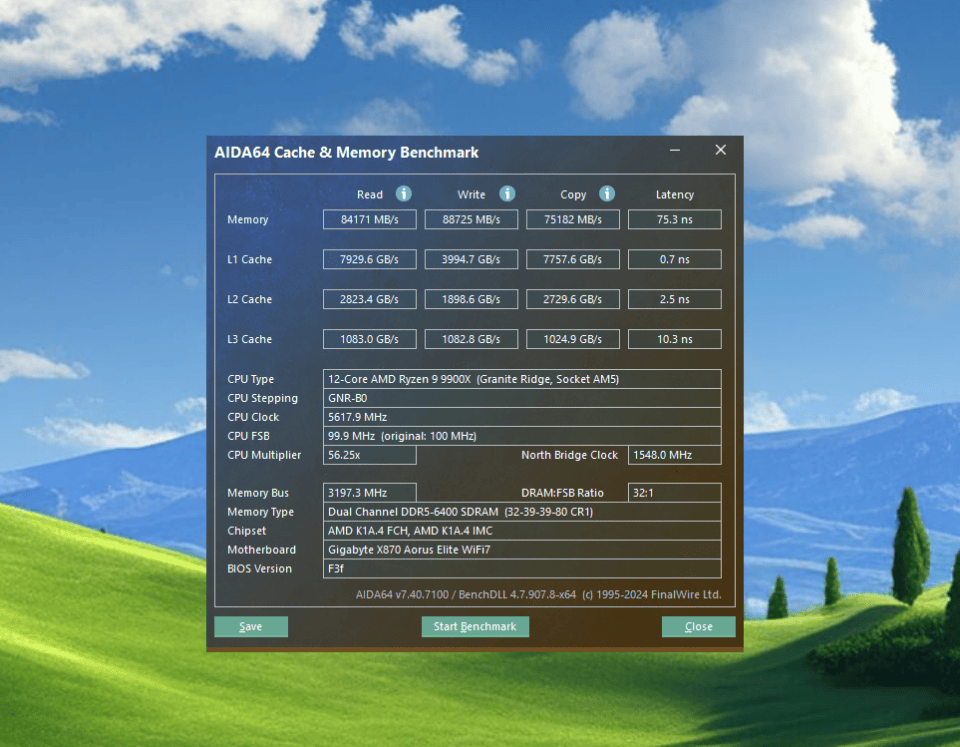
Task: Click the info icon next to Read
Action: pos(403,194)
